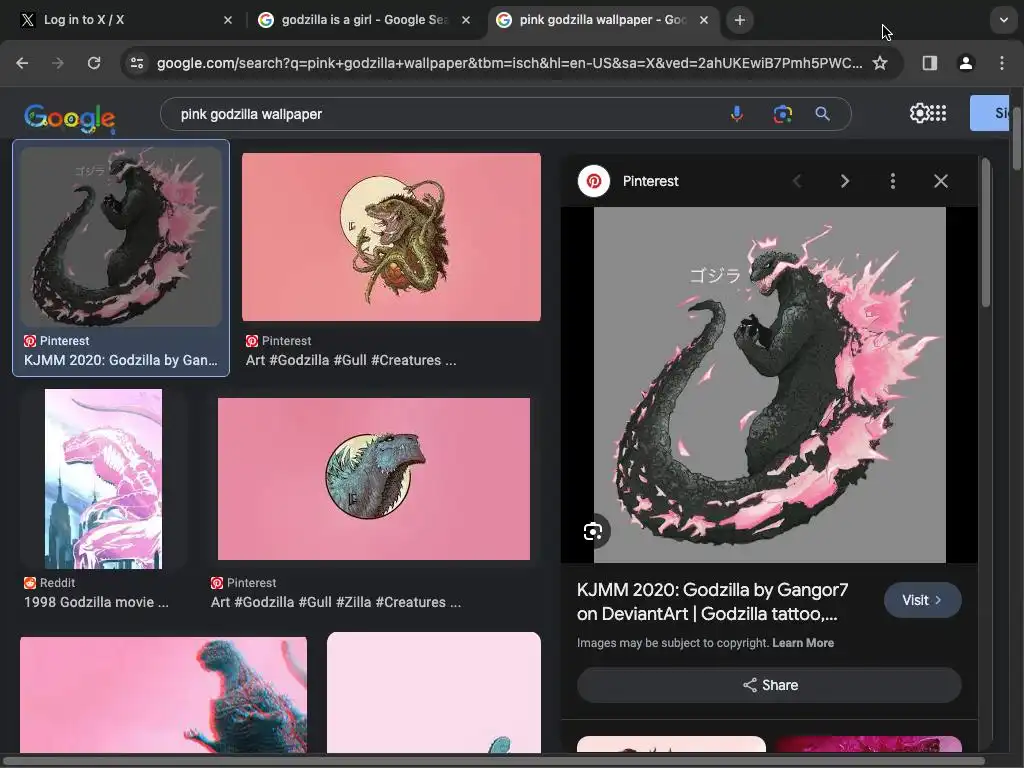This screenshot has height=768, width=1024.
Task: Click the 1998 Godzilla movie result title
Action: point(96,602)
